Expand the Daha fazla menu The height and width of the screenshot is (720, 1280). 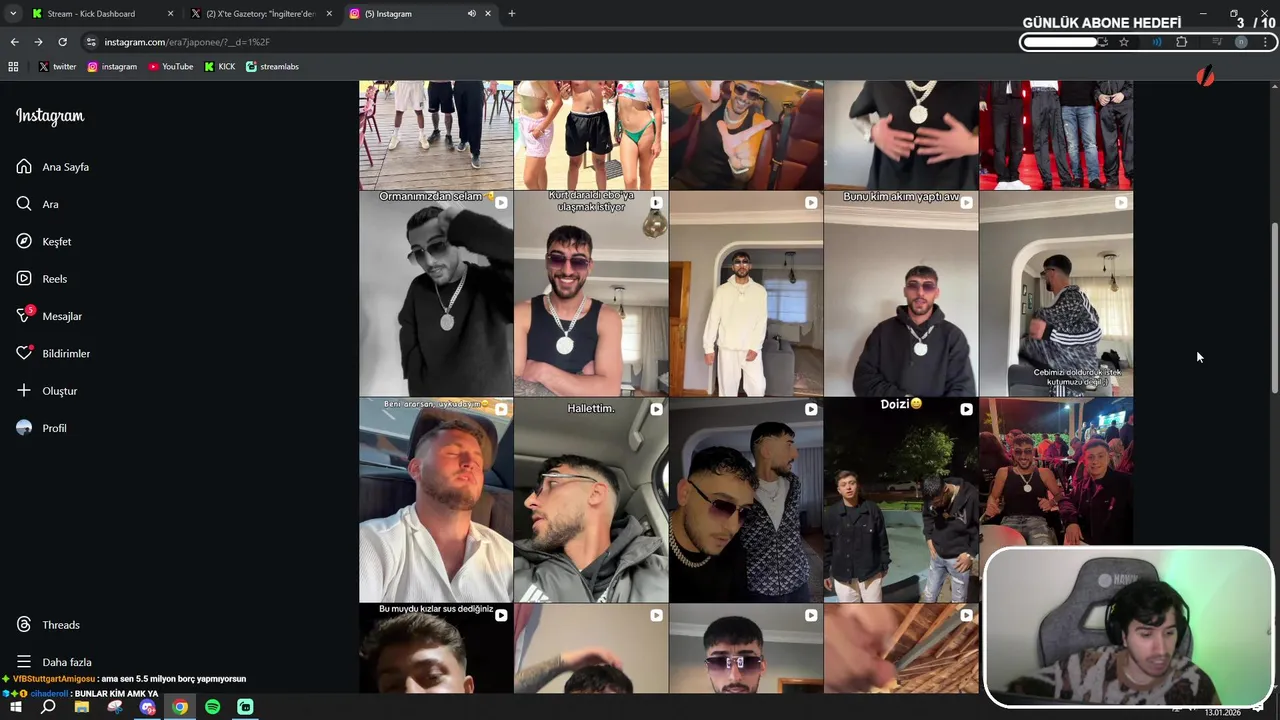(54, 662)
